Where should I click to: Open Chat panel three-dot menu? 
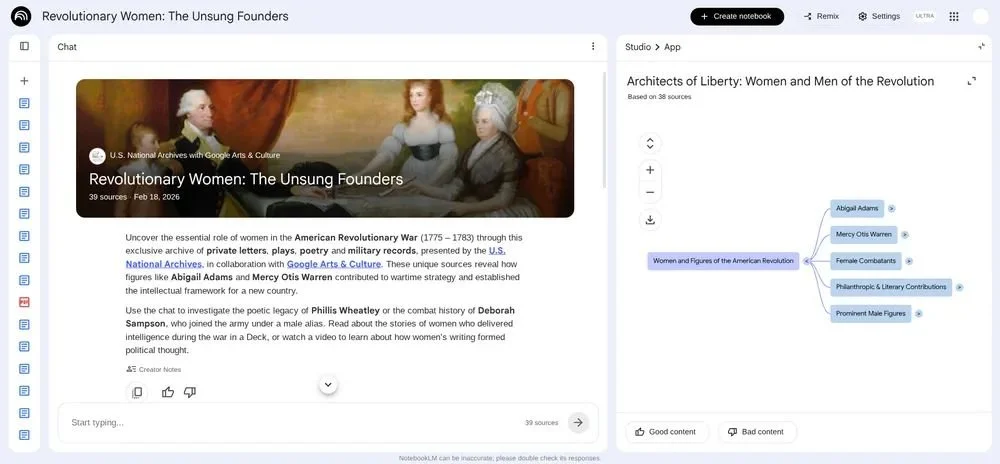592,46
